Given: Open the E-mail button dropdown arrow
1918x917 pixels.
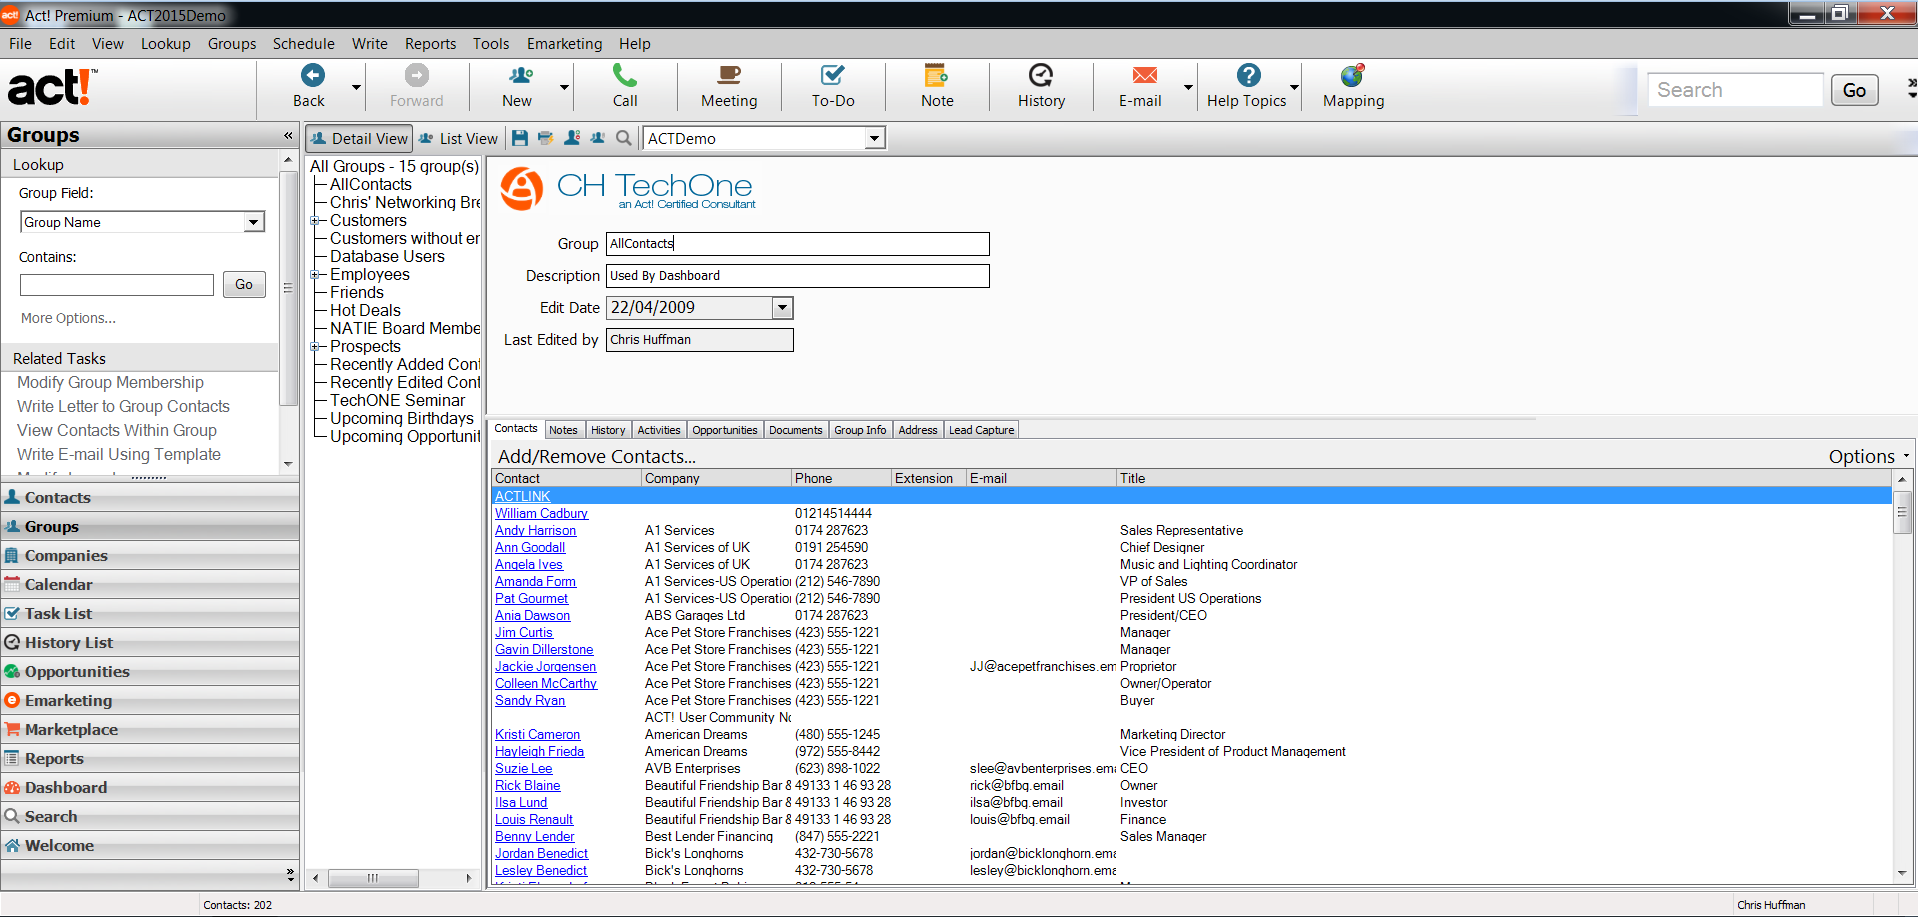Looking at the screenshot, I should click(x=1188, y=87).
